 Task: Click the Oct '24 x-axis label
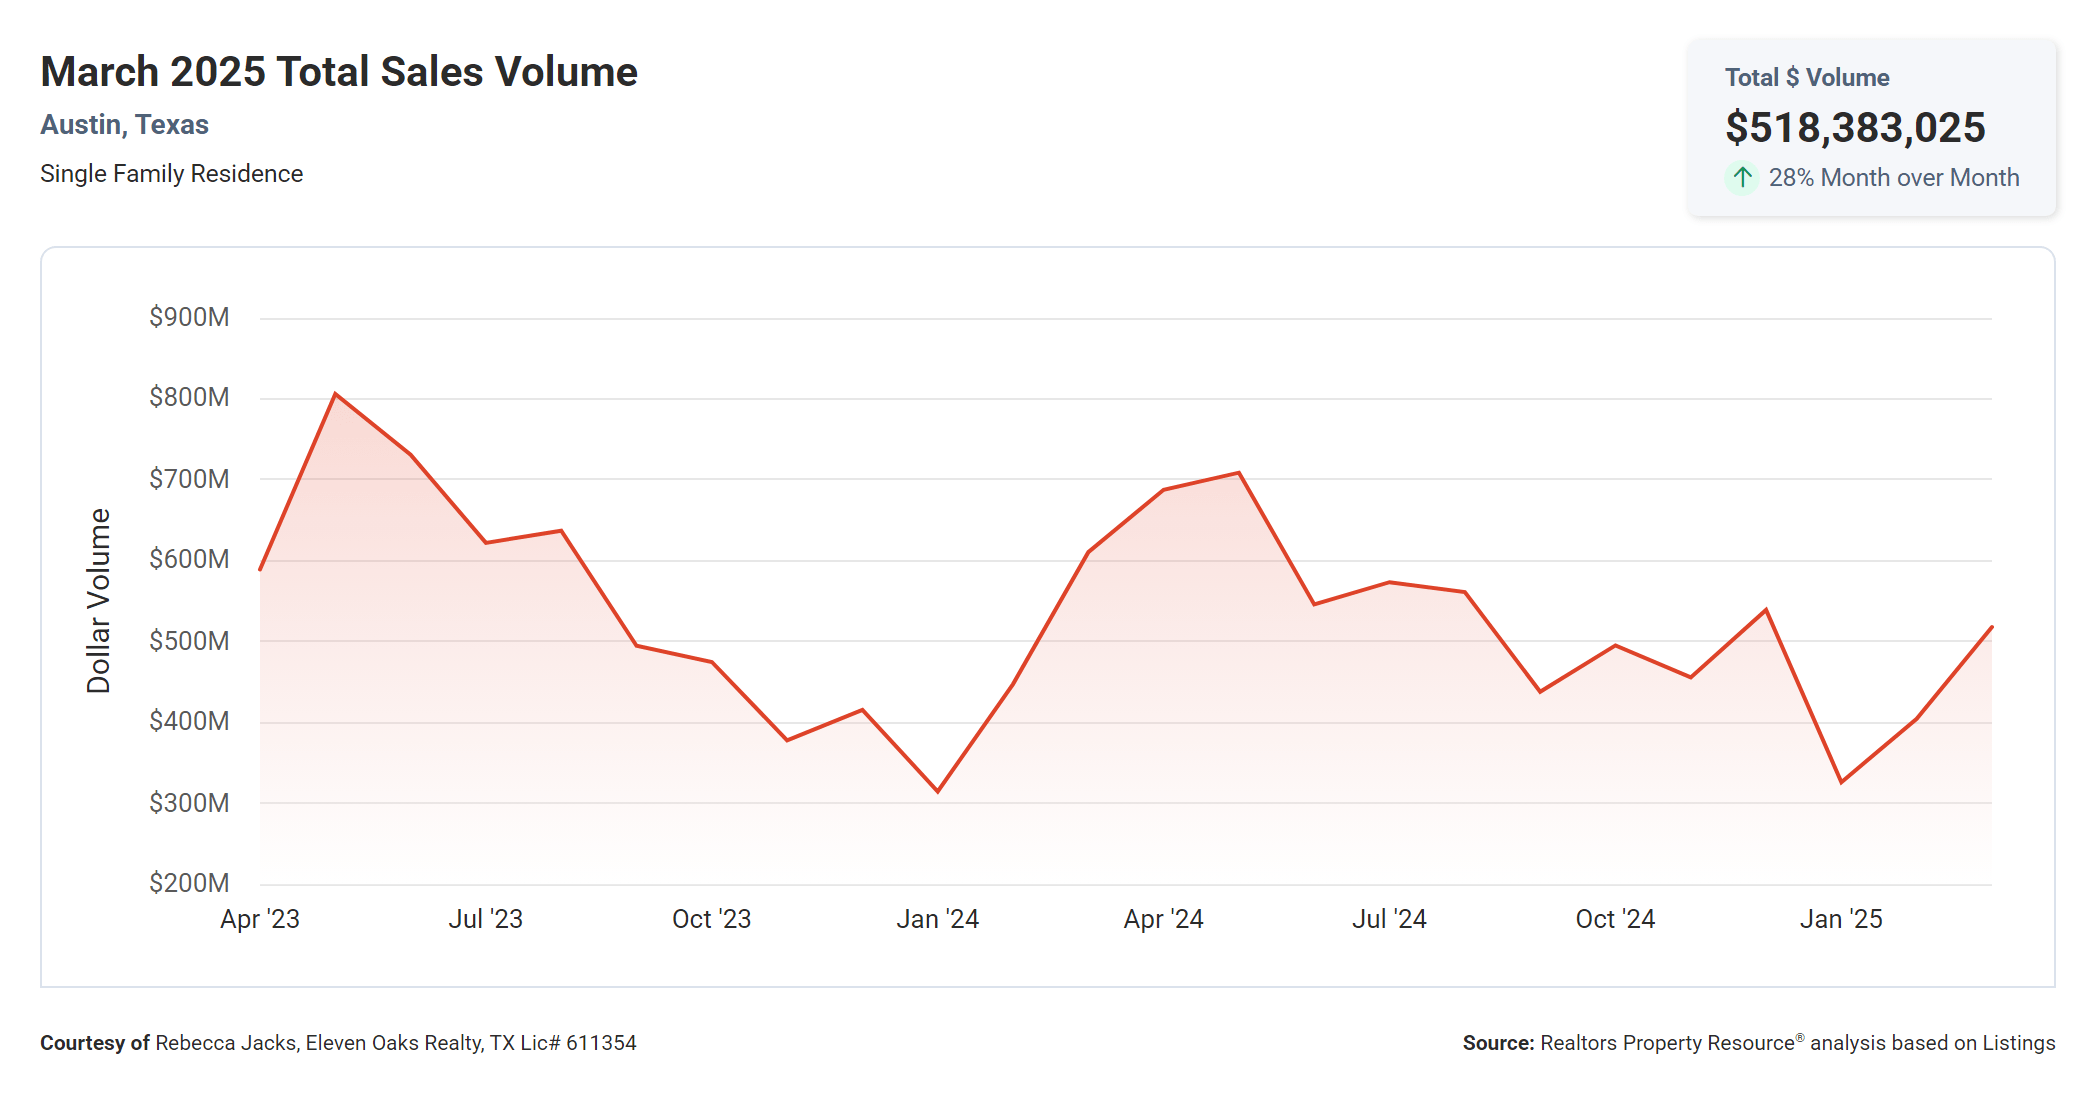click(x=1615, y=919)
